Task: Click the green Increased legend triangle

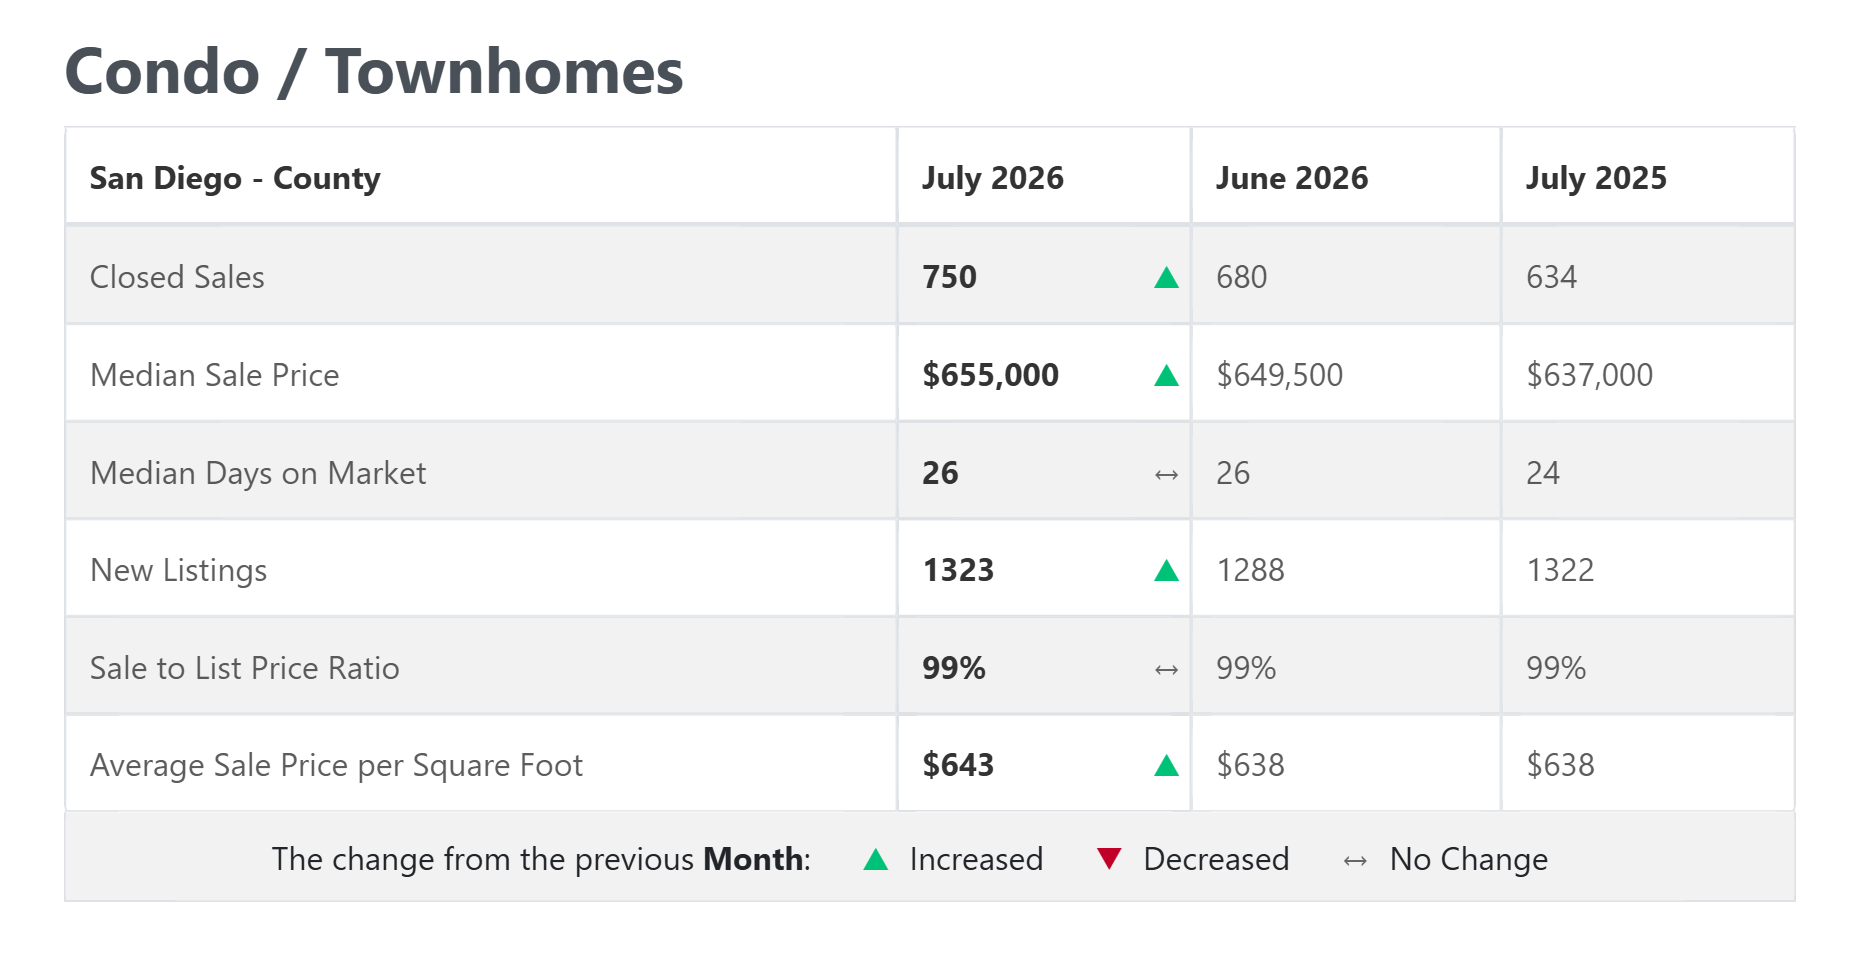Action: (x=876, y=859)
